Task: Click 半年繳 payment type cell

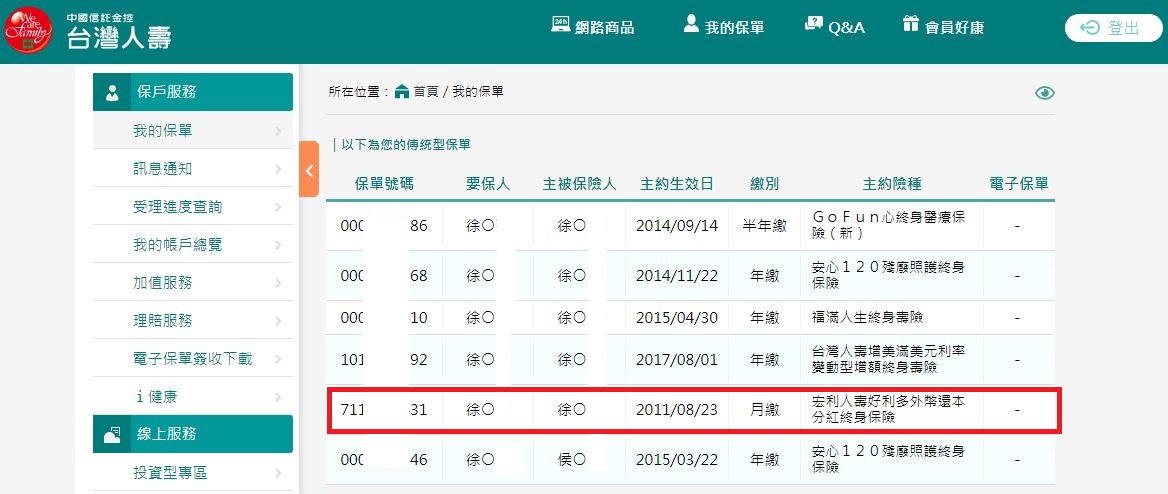Action: pyautogui.click(x=764, y=226)
